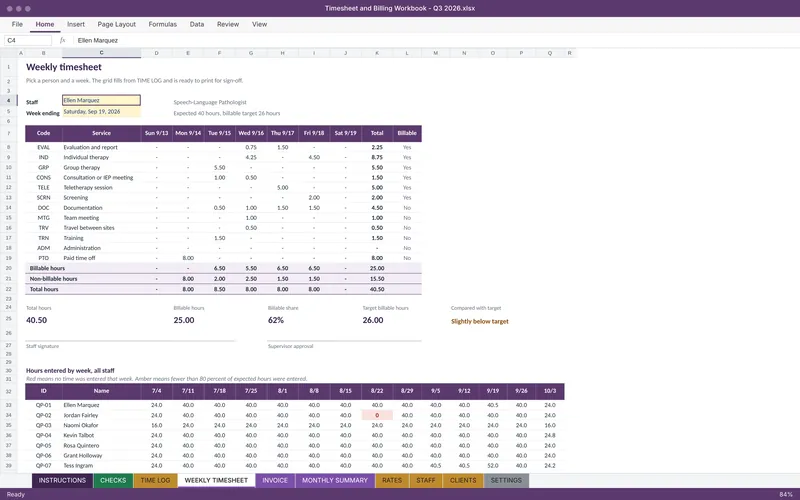Viewport: 800px width, 500px height.
Task: Switch to the RATES sheet tab
Action: (x=392, y=481)
